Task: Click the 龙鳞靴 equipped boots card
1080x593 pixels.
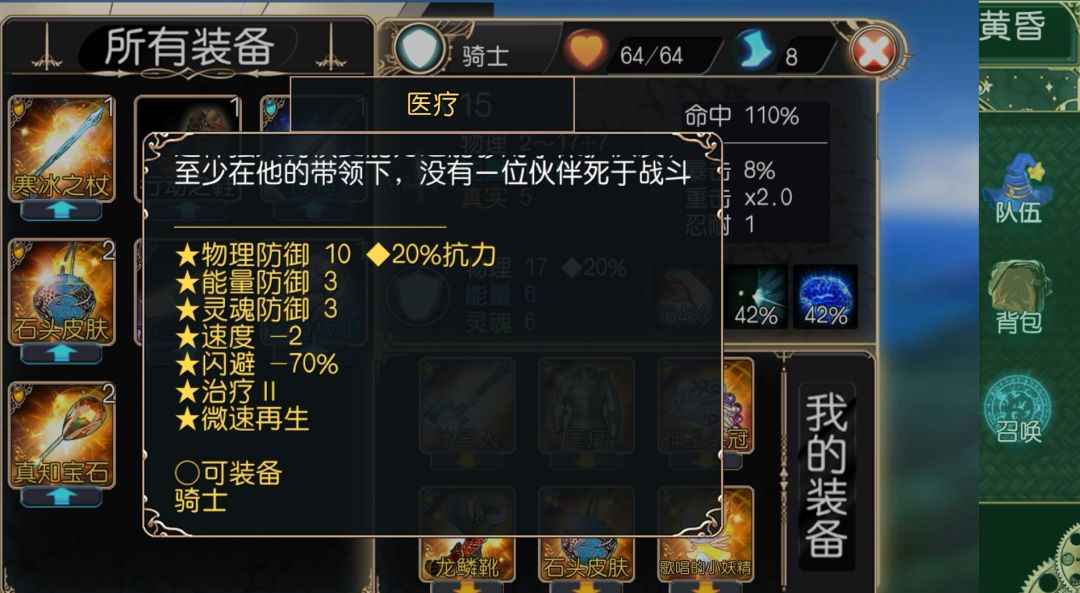Action: coord(467,535)
